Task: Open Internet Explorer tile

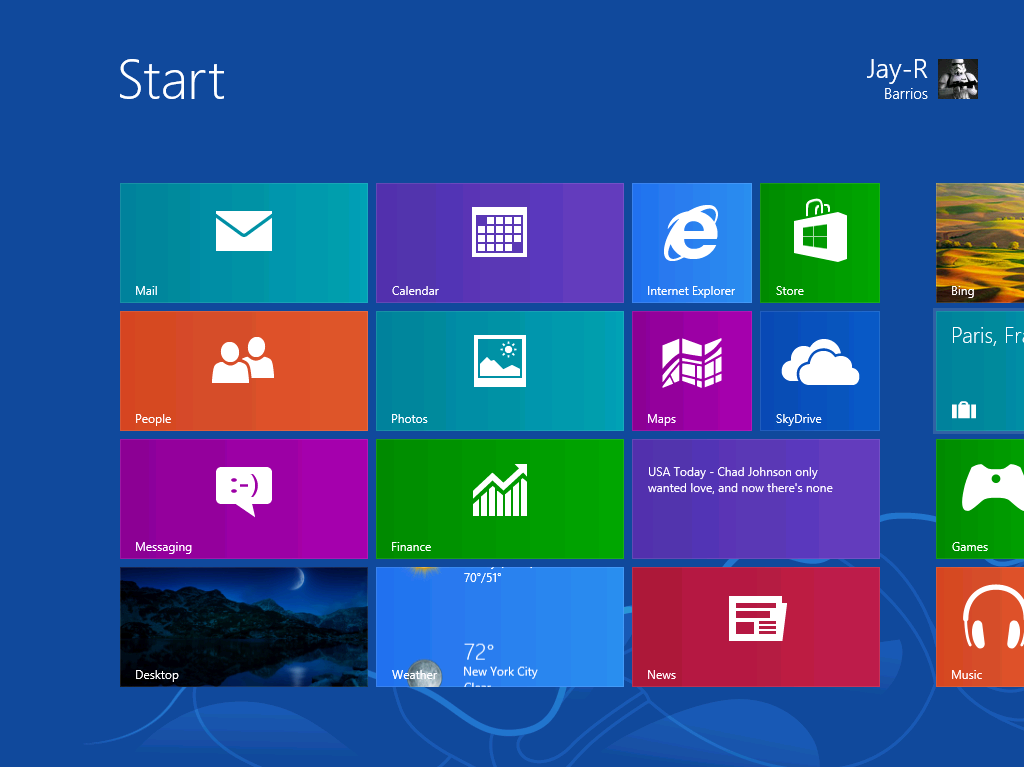Action: pyautogui.click(x=691, y=242)
